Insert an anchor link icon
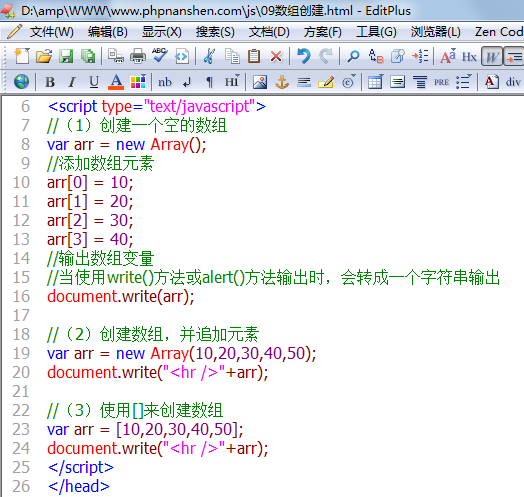Viewport: 524px width, 497px height. 282,82
